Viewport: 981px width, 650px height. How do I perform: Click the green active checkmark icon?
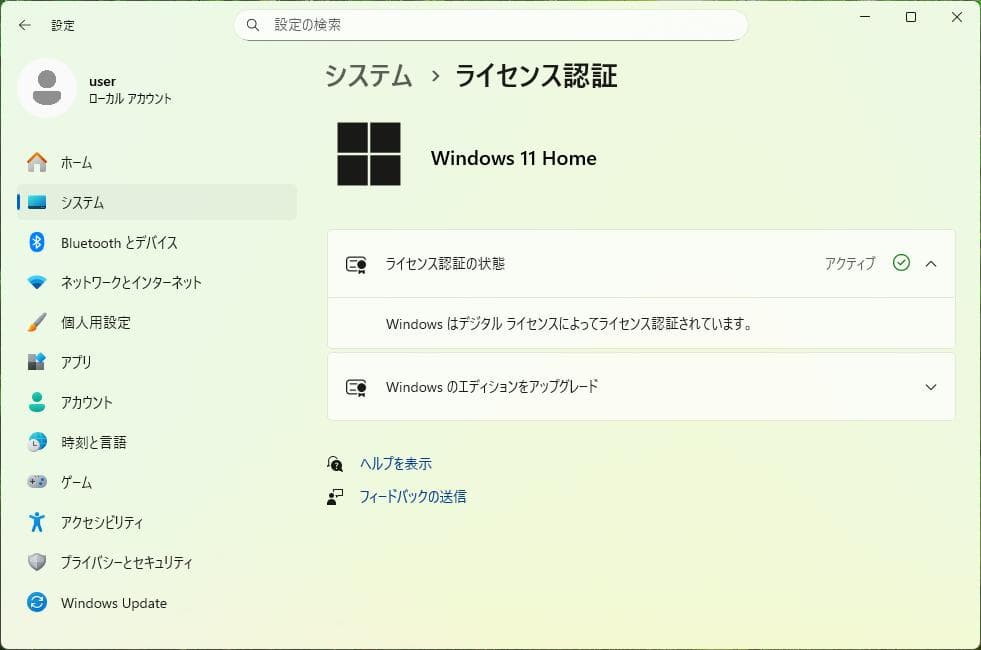click(x=901, y=263)
